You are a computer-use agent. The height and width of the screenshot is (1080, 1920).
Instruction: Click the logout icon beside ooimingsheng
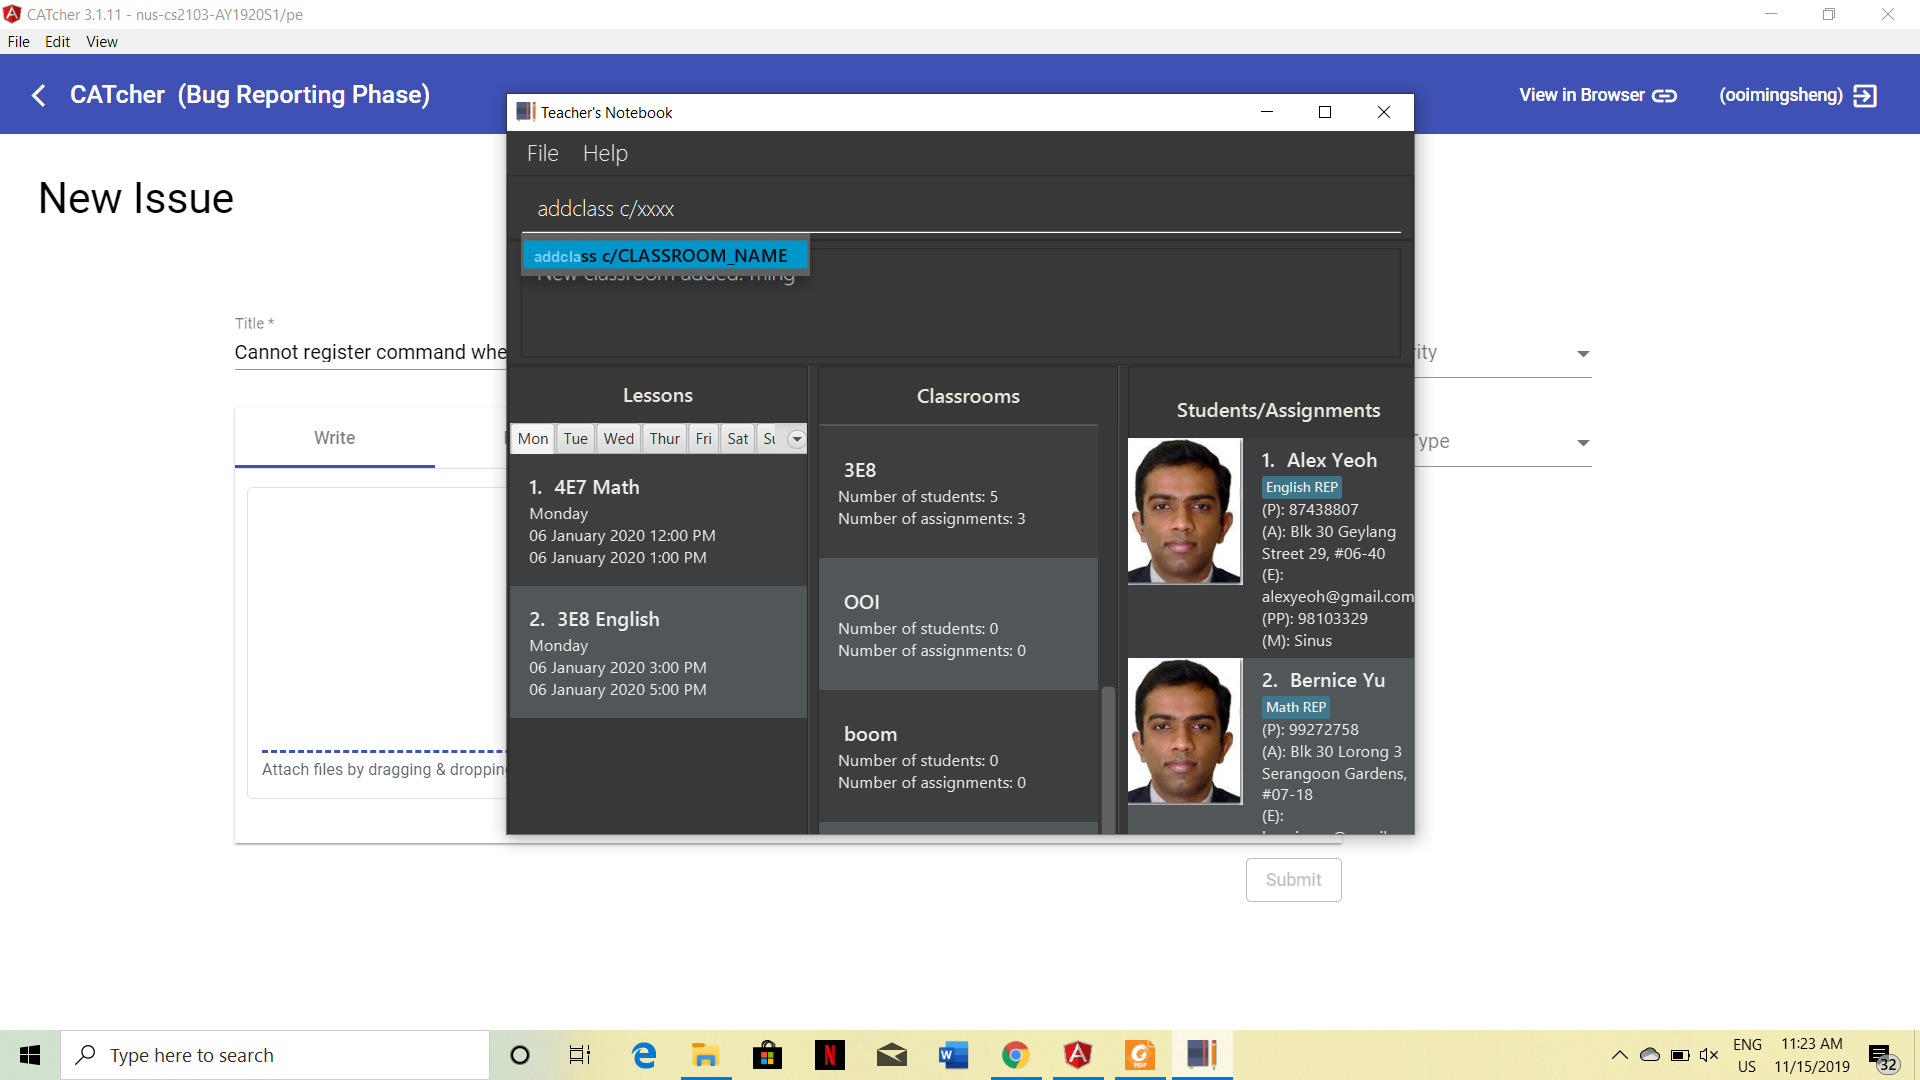(x=1865, y=95)
